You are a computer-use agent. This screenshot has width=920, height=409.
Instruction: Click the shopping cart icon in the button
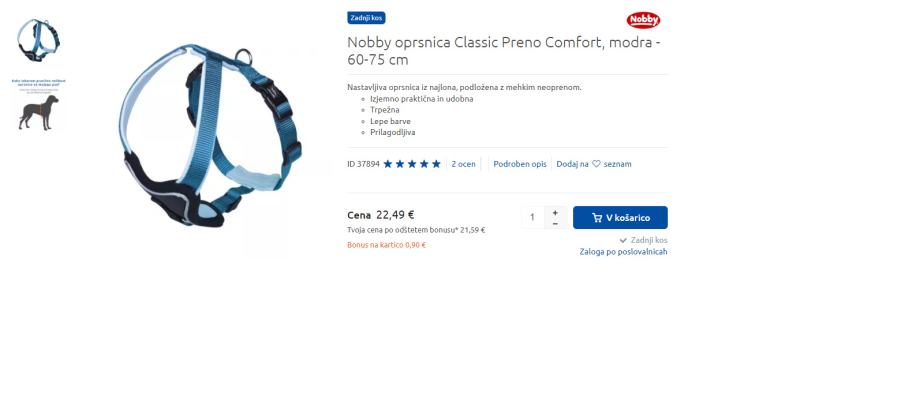[x=597, y=218]
